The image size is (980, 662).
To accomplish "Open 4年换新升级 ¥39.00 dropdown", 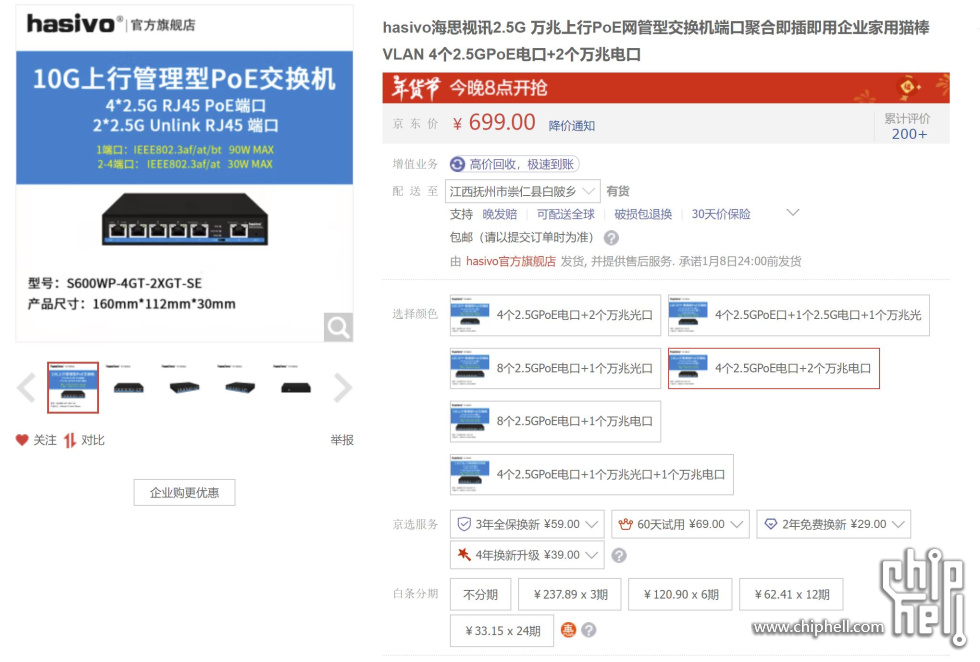I will pyautogui.click(x=527, y=555).
